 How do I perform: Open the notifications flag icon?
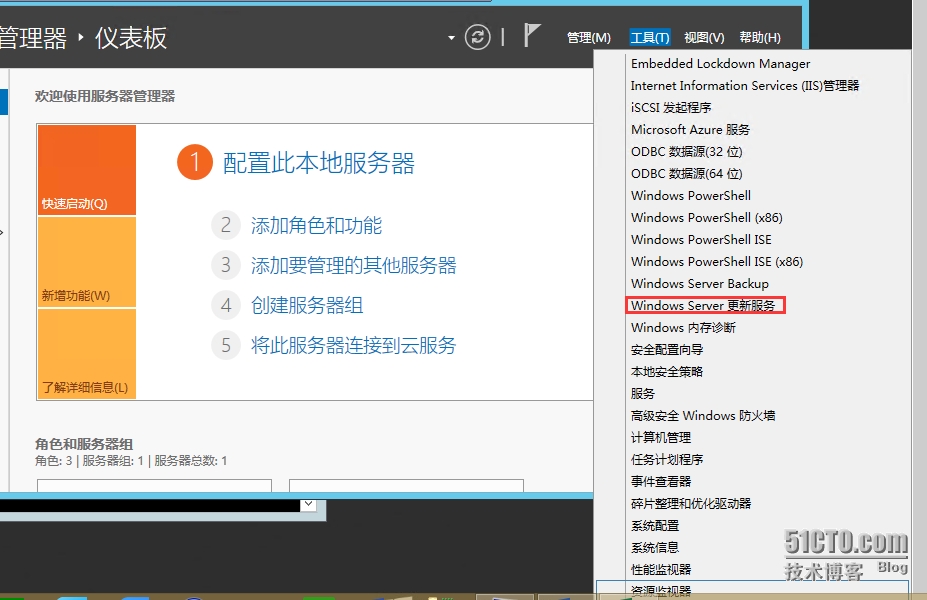coord(532,35)
